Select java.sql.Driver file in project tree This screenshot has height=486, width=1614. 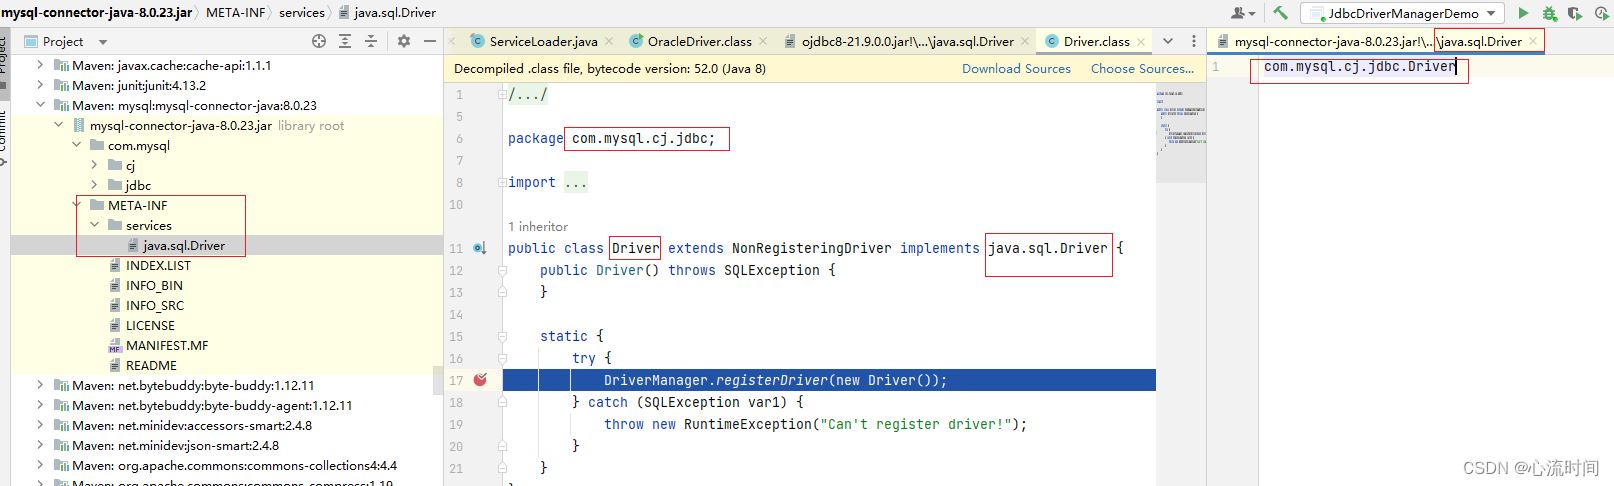pyautogui.click(x=184, y=245)
